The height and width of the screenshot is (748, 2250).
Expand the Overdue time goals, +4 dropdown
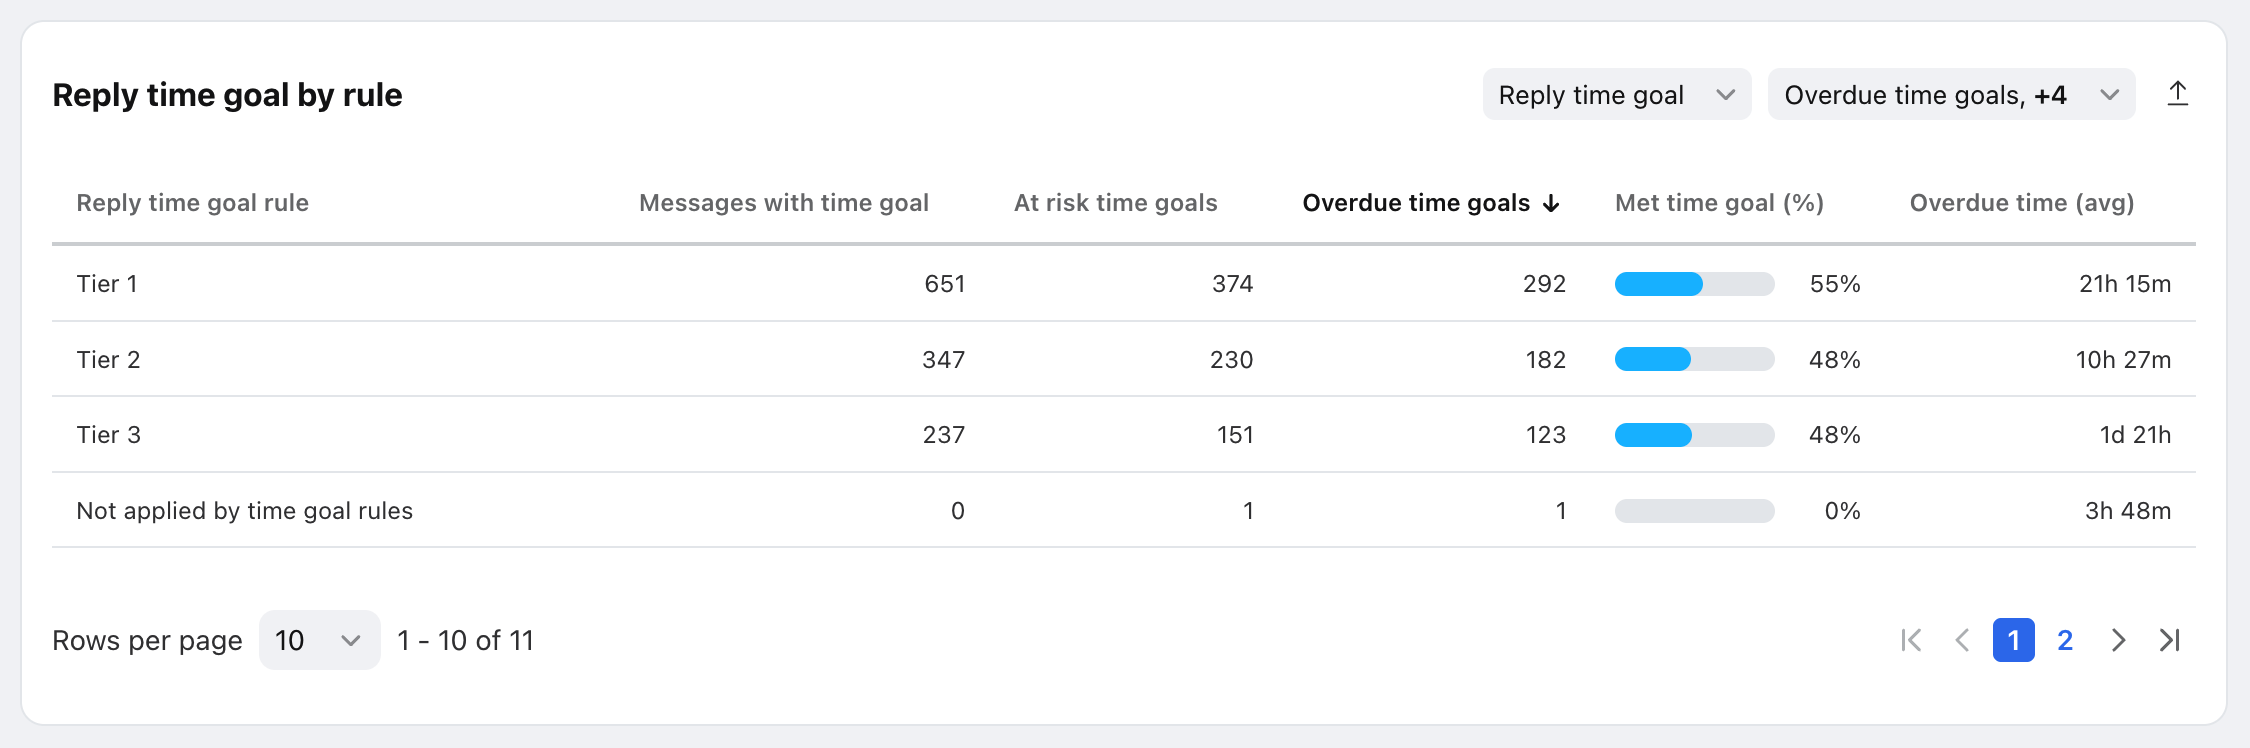(1951, 95)
